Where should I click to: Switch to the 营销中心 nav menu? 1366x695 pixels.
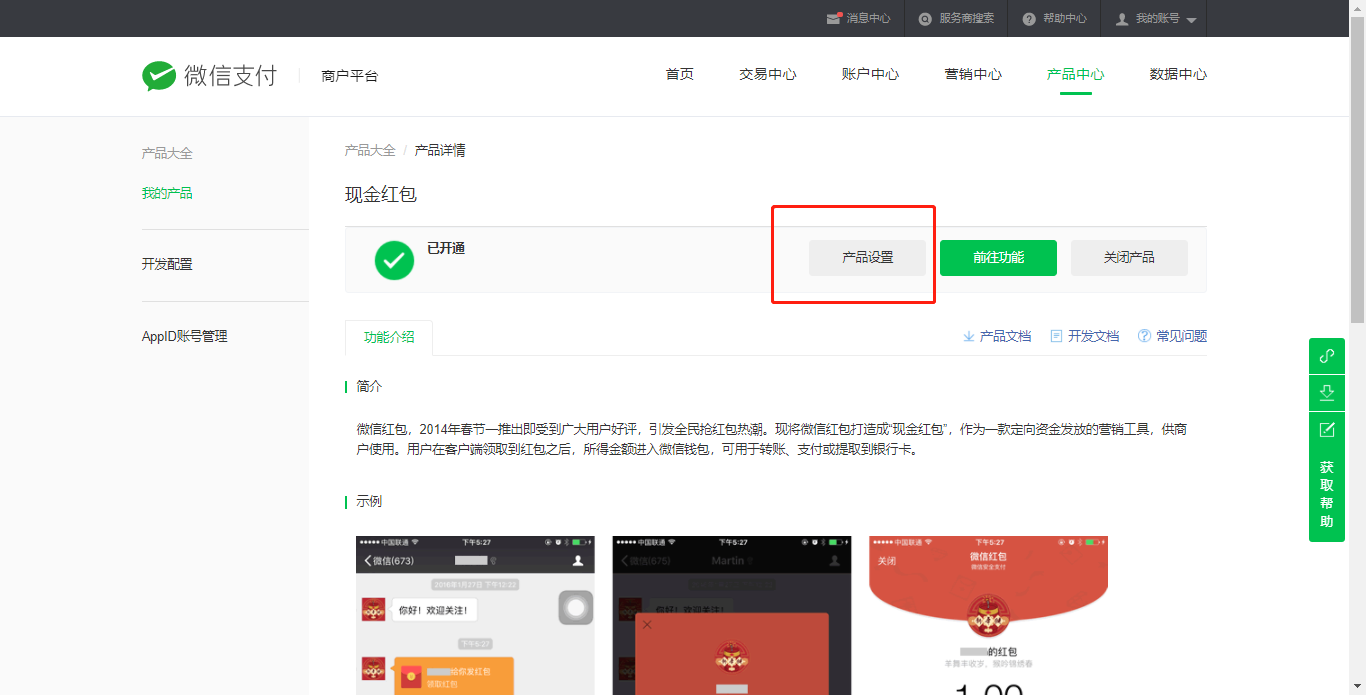(x=973, y=74)
